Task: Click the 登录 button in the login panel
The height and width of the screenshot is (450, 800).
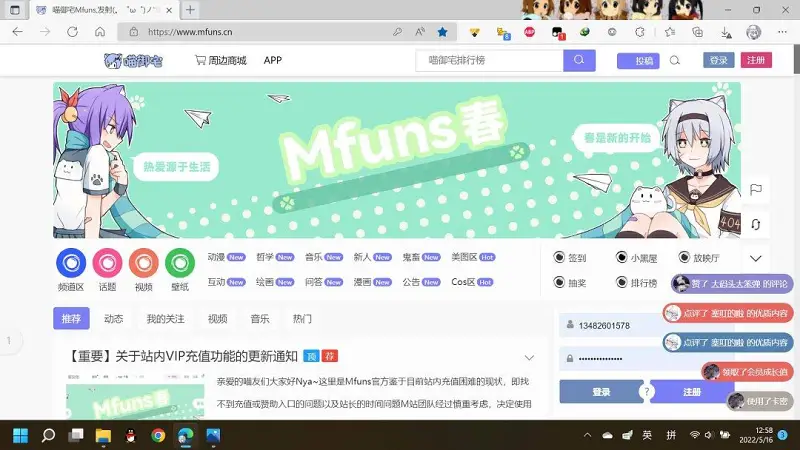Action: point(601,392)
